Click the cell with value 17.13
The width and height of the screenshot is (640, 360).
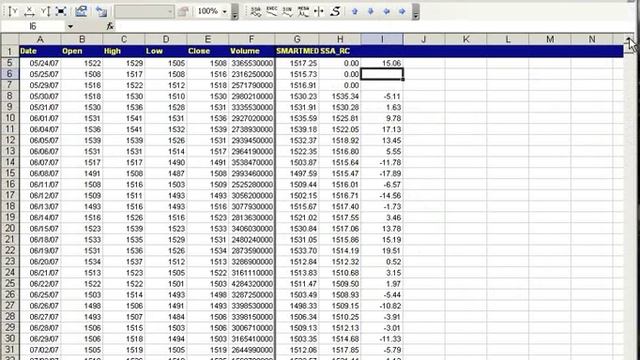point(382,129)
